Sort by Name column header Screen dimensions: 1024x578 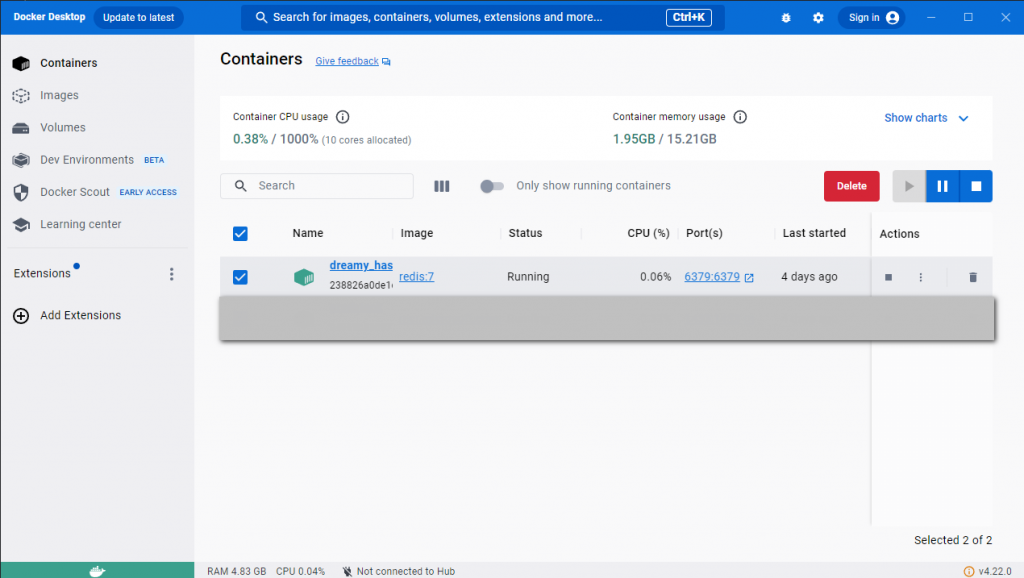tap(308, 233)
